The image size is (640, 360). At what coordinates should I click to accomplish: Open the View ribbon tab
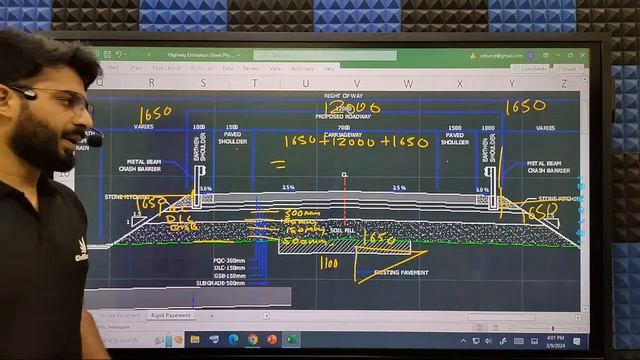[x=276, y=69]
